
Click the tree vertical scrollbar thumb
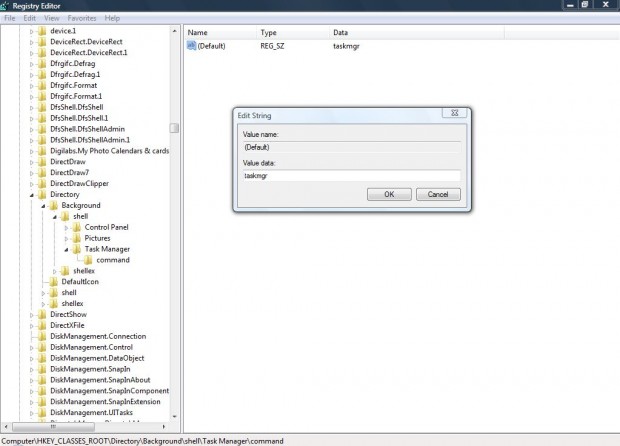click(174, 128)
